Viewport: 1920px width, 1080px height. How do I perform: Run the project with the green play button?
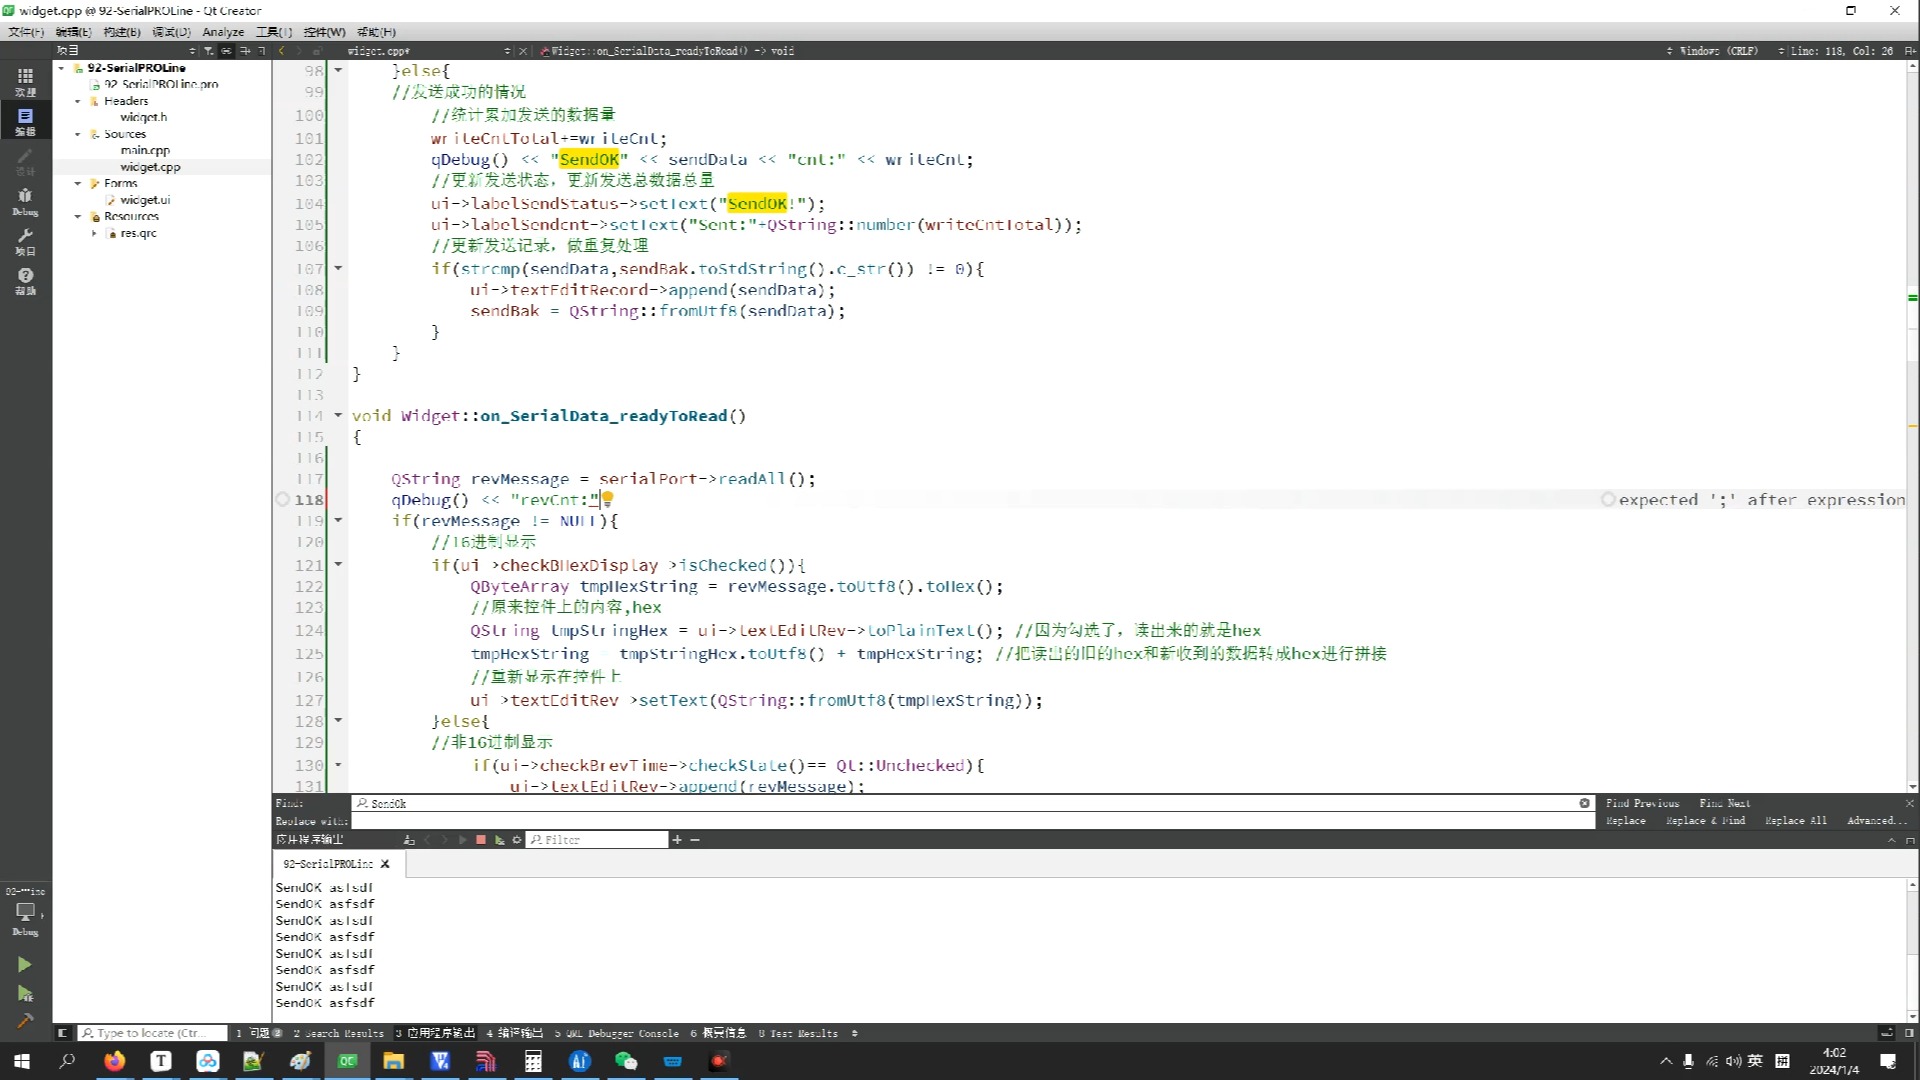tap(25, 964)
